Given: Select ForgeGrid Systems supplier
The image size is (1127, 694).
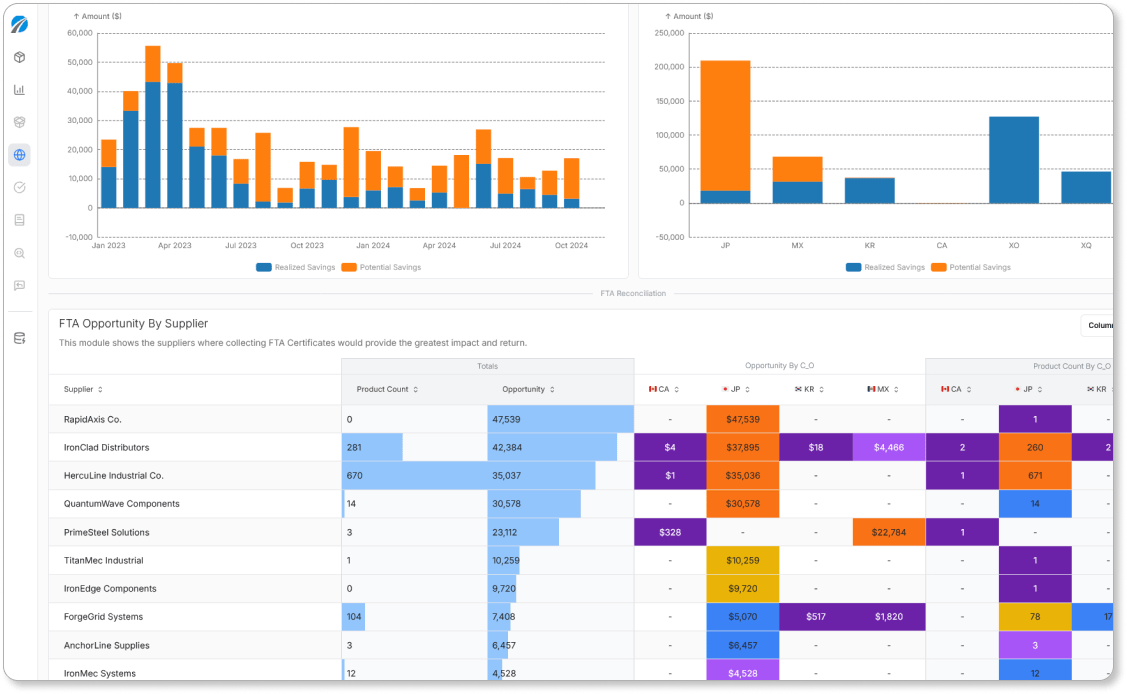Looking at the screenshot, I should pos(104,616).
